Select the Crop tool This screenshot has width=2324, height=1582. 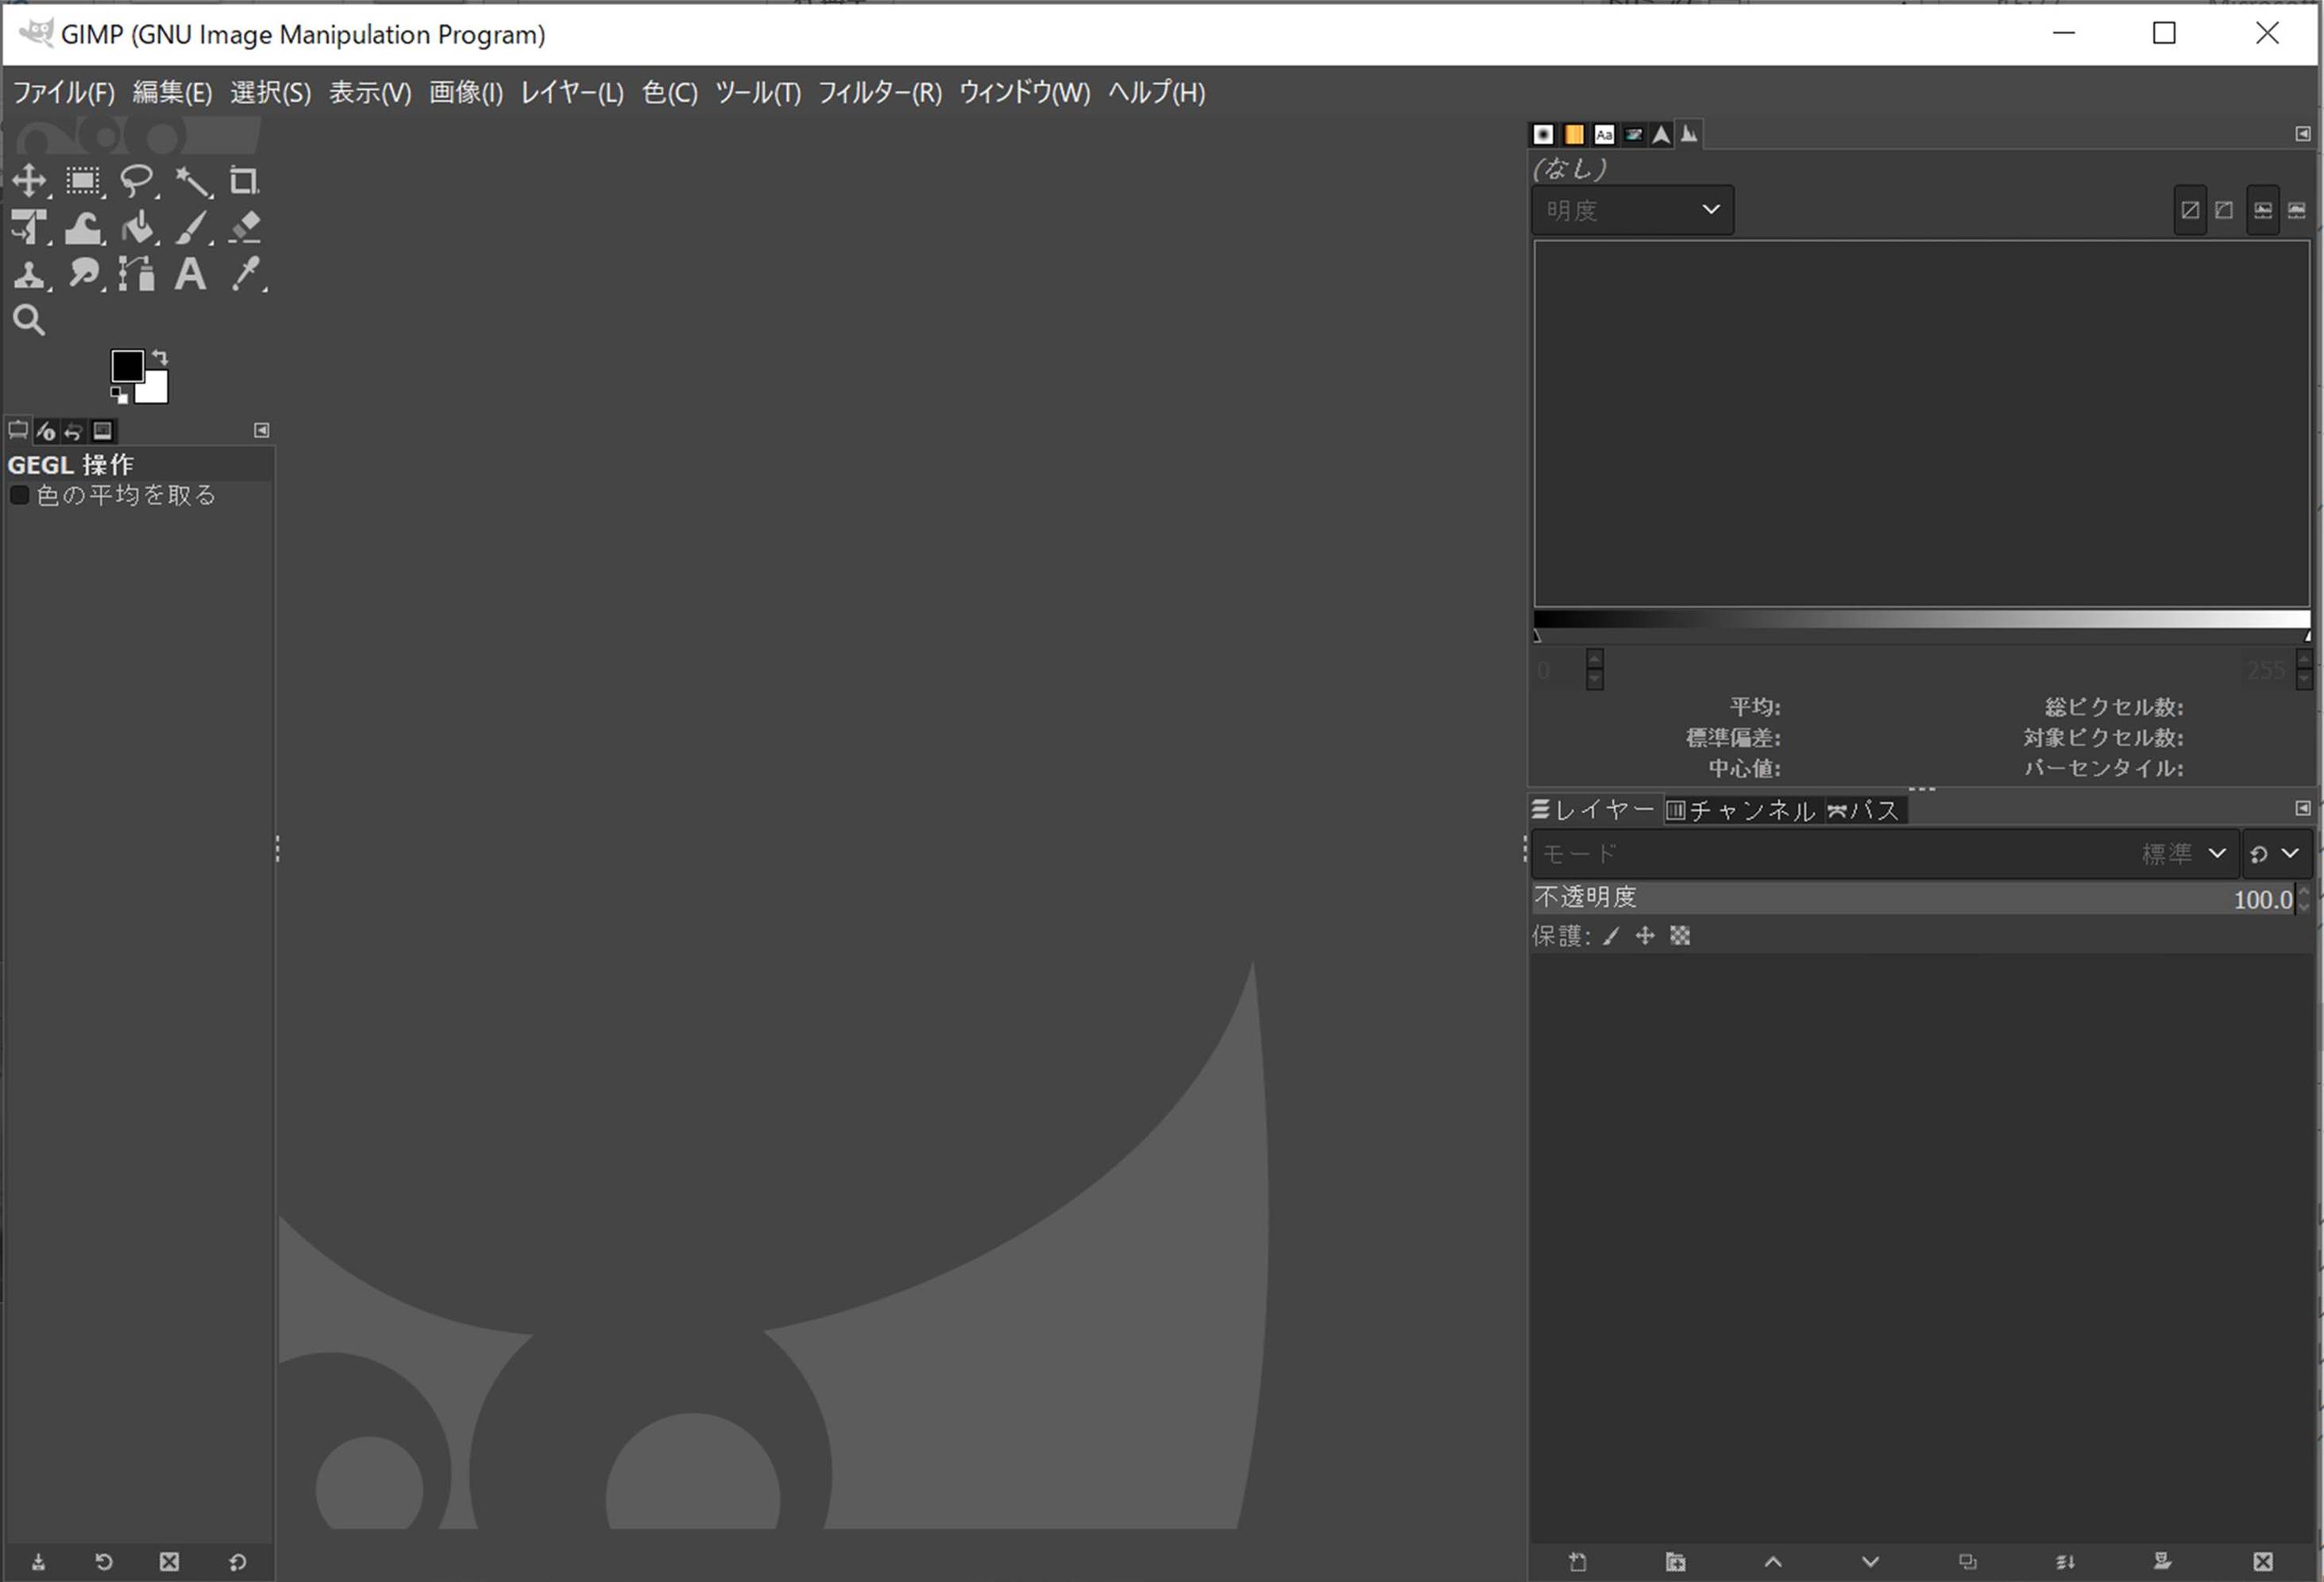(243, 181)
